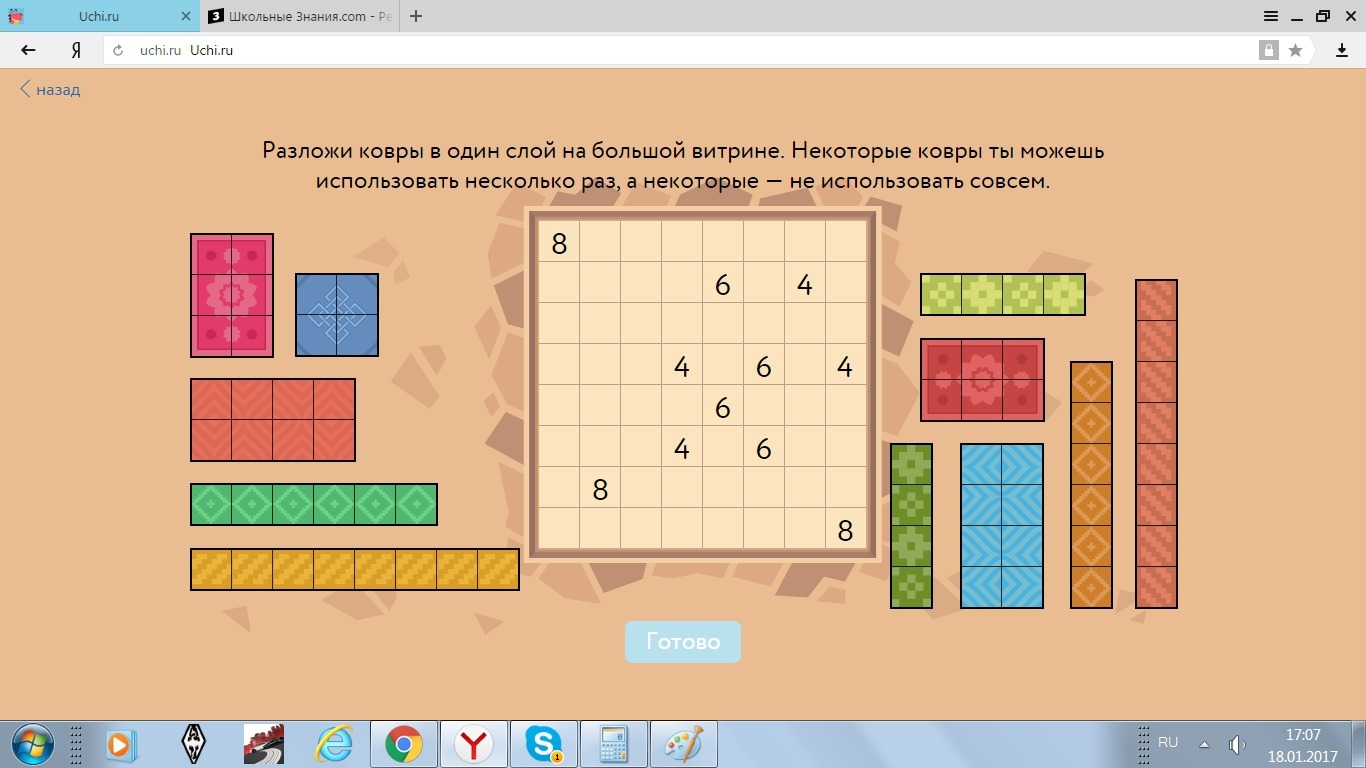The width and height of the screenshot is (1366, 768).
Task: Open a new tab with plus button
Action: 416,16
